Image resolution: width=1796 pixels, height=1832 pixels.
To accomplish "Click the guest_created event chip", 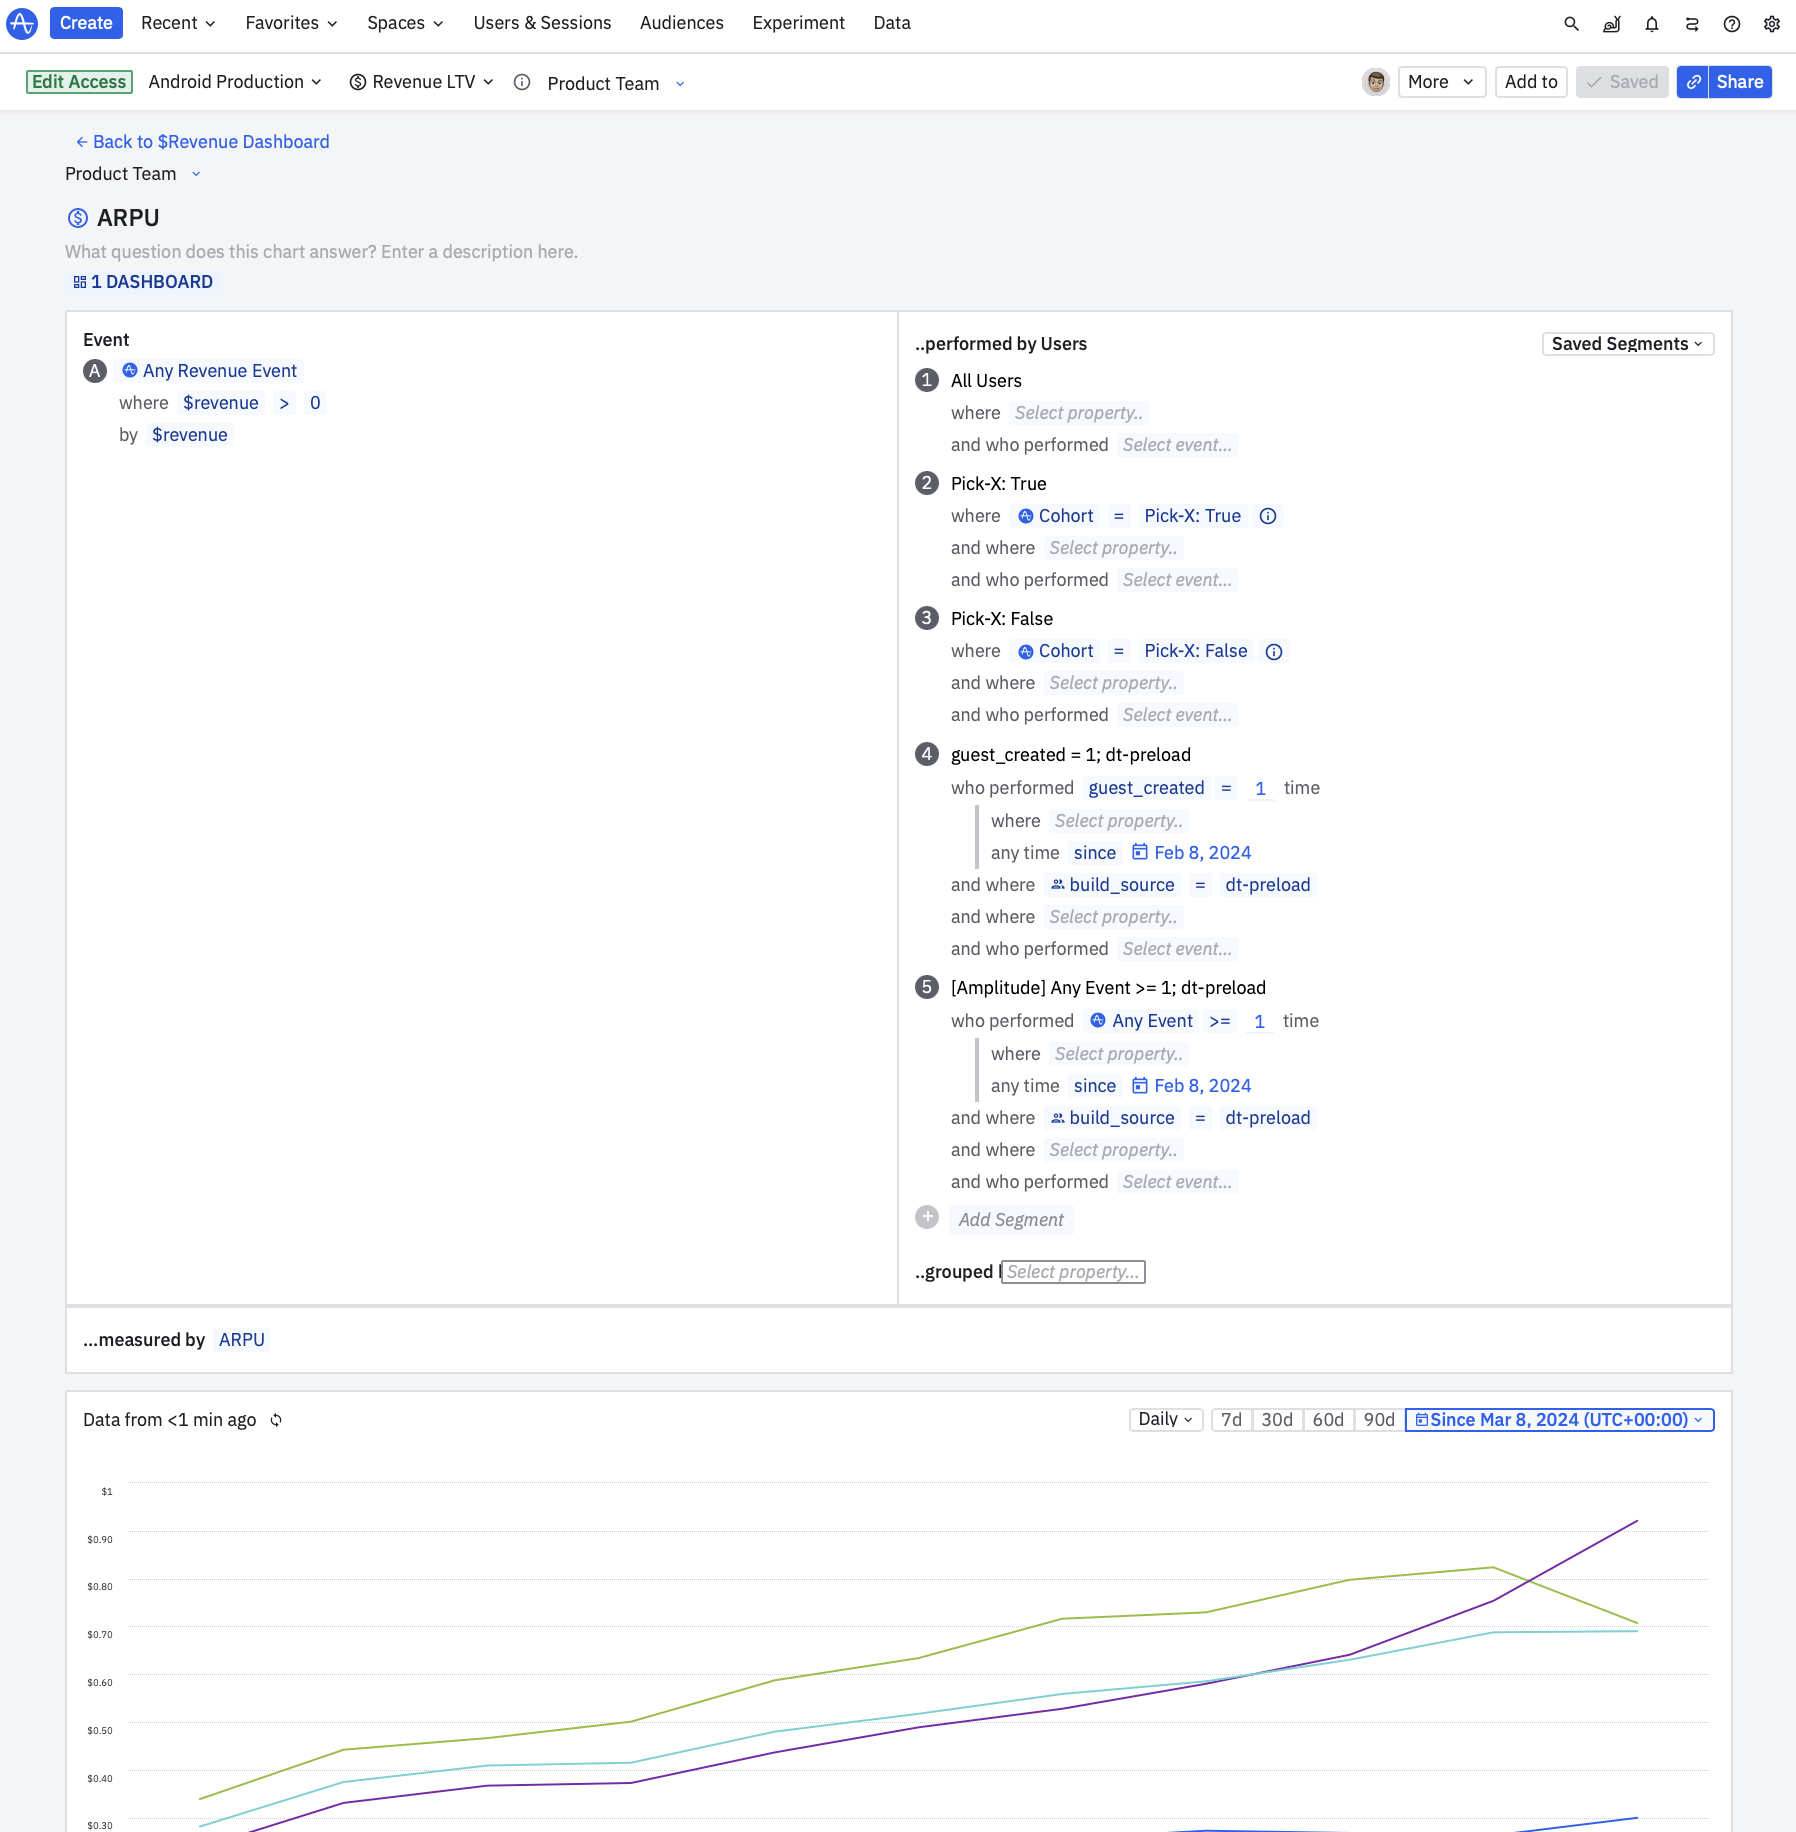I will pyautogui.click(x=1146, y=788).
